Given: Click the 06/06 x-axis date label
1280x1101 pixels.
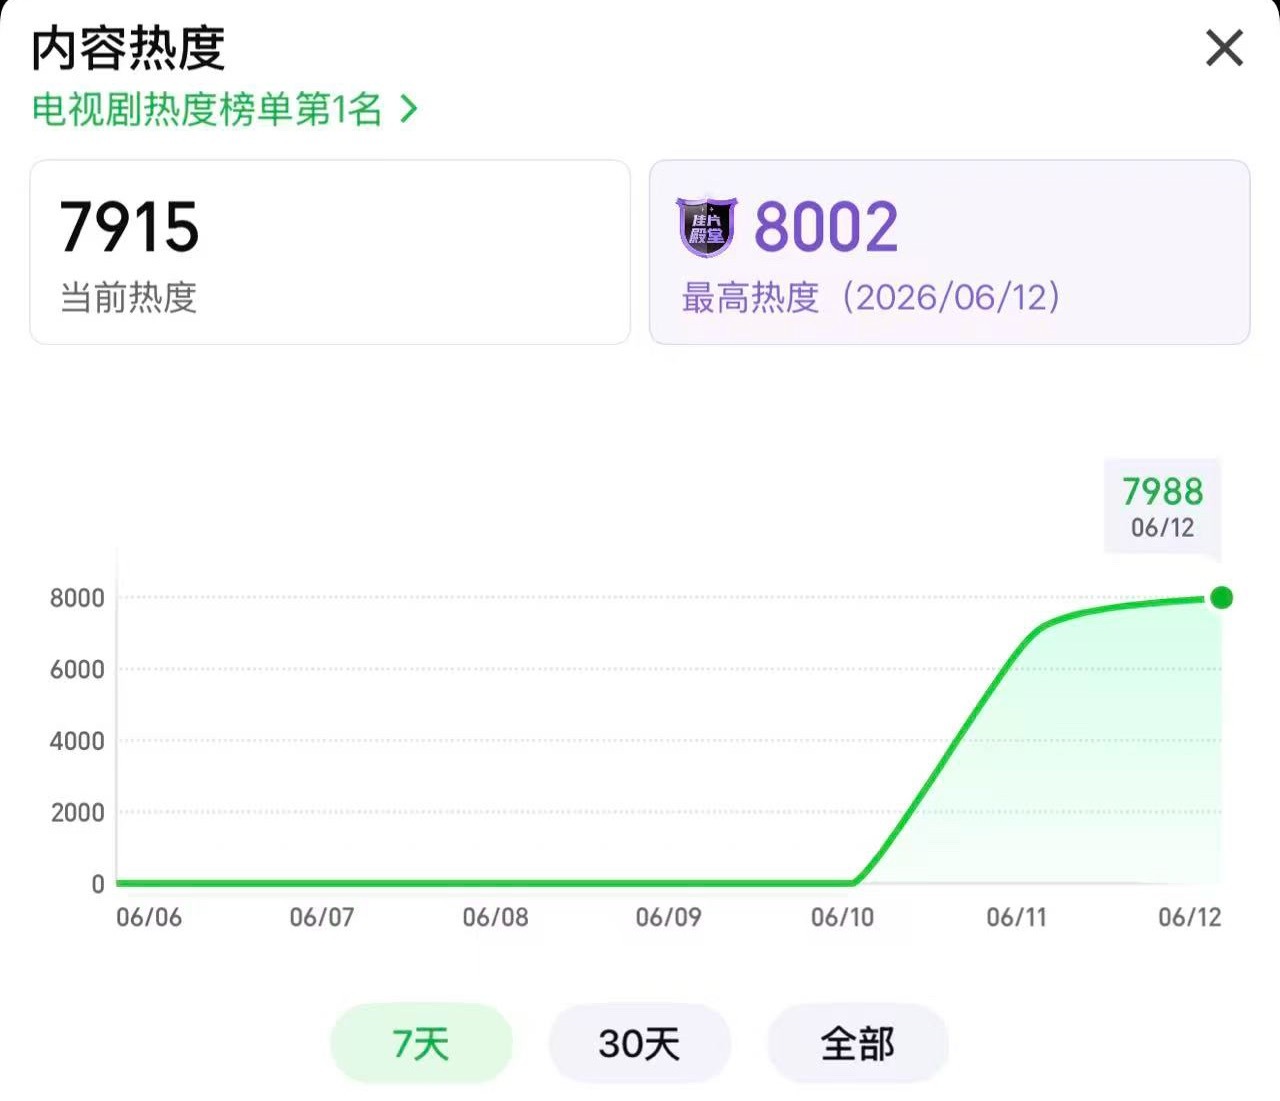Looking at the screenshot, I should pos(149,917).
